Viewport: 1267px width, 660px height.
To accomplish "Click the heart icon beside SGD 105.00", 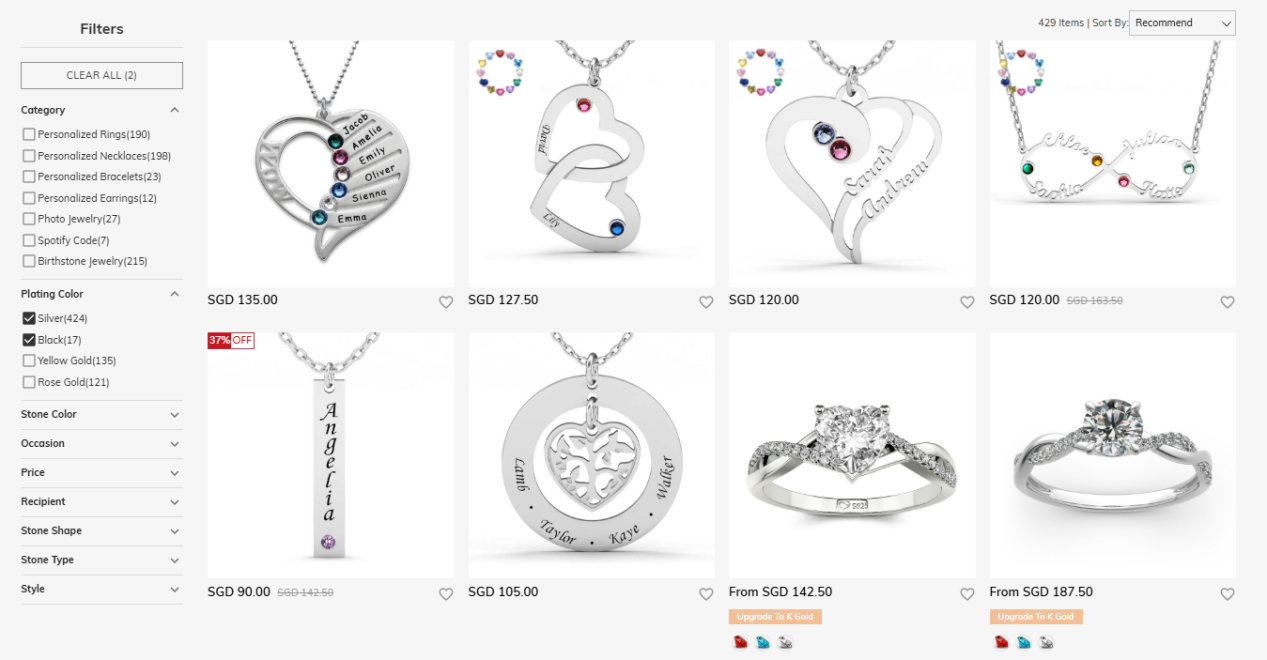I will 706,594.
